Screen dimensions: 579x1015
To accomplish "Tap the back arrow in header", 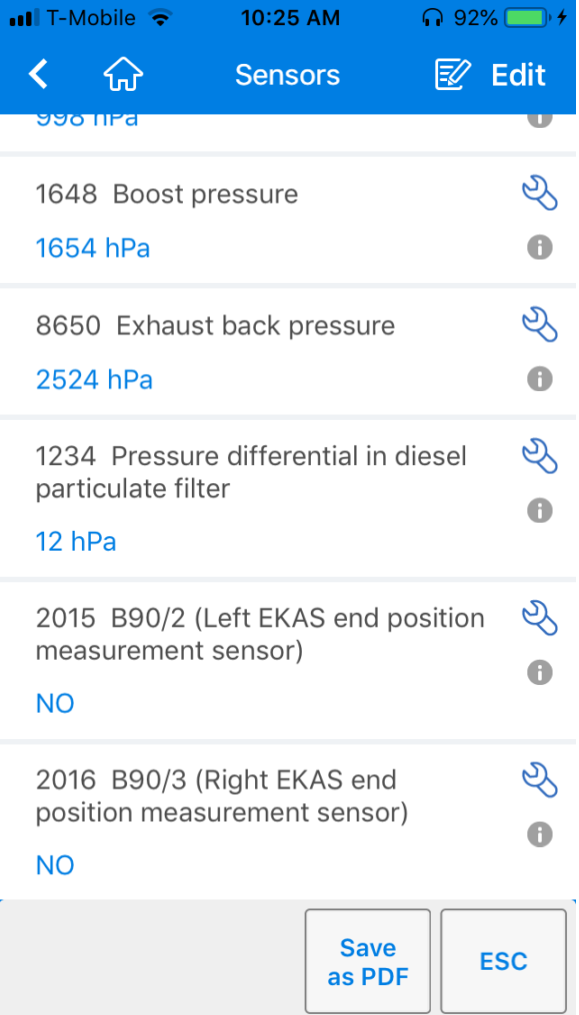I will 38,75.
